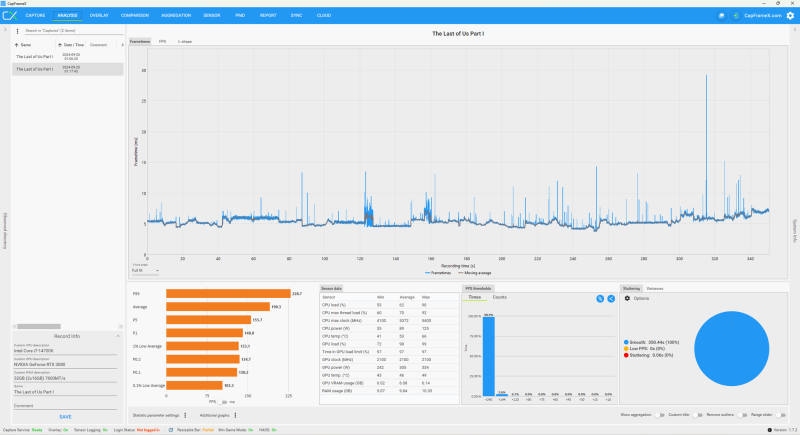Click the CapFrameX logo icon
Viewport: 800px width, 435px height.
coord(10,15)
